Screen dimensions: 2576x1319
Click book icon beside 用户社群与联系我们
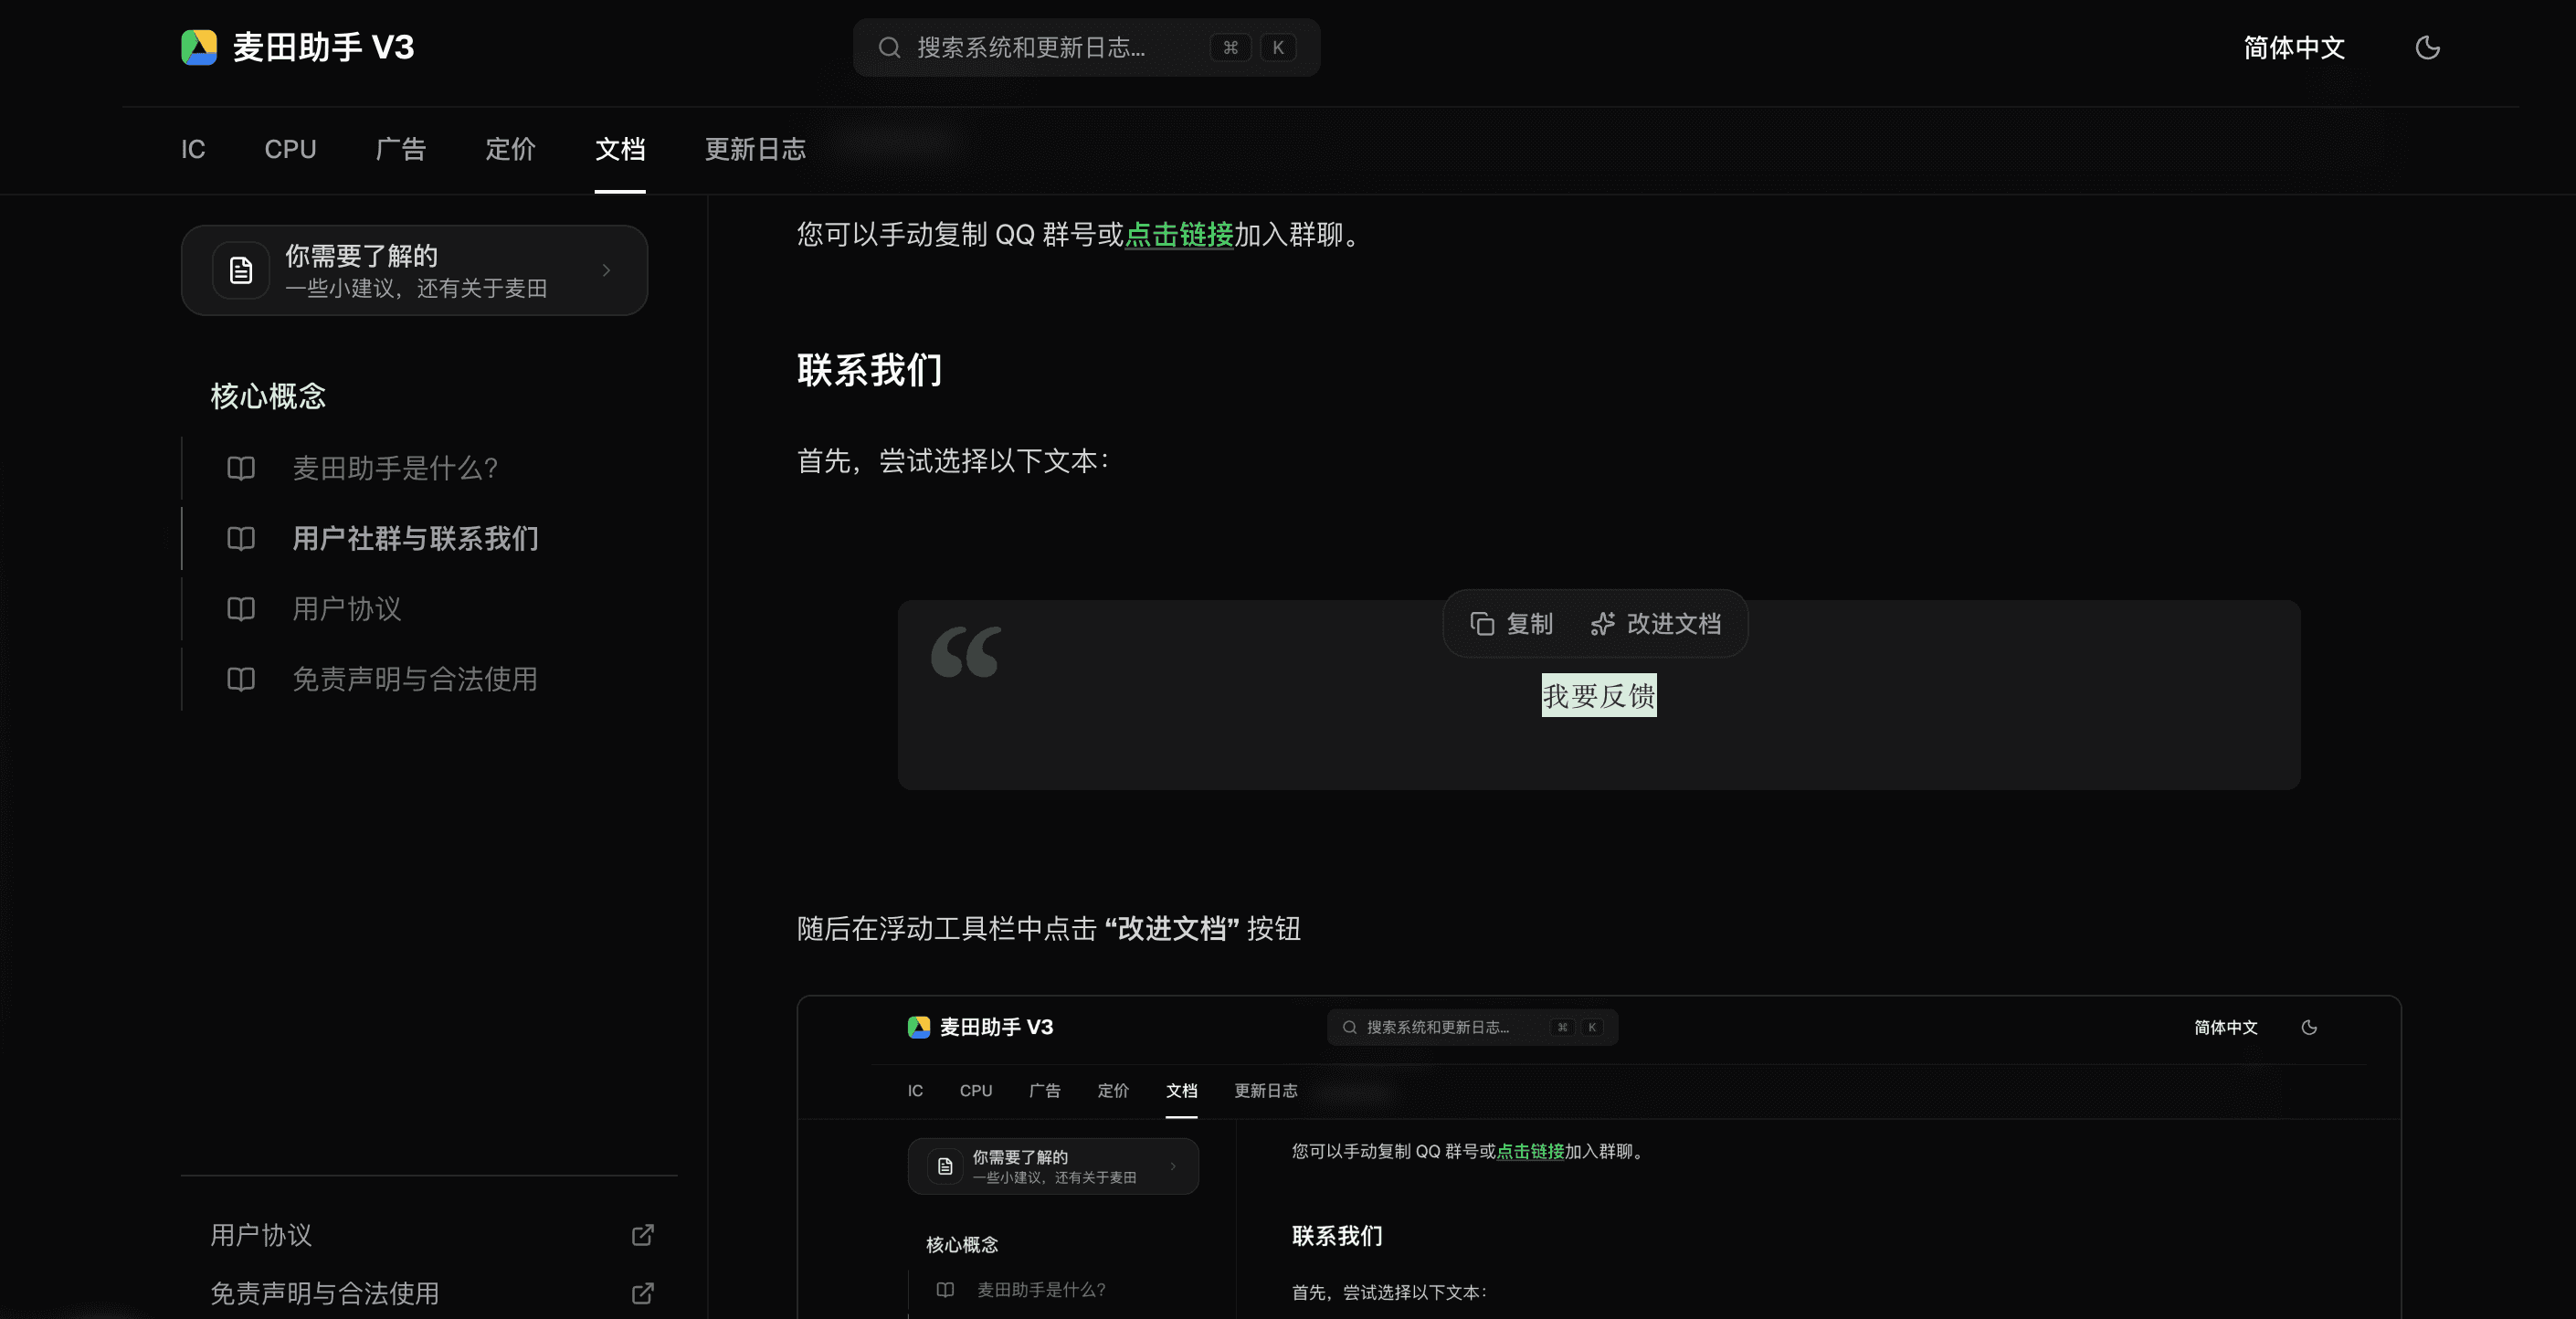pos(241,538)
